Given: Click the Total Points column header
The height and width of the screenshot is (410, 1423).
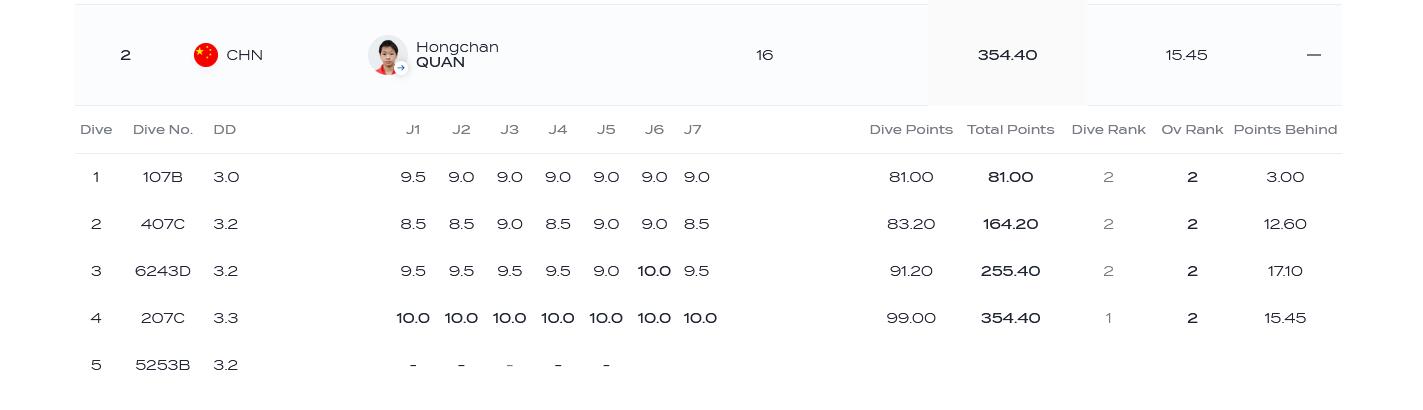Looking at the screenshot, I should [1010, 130].
